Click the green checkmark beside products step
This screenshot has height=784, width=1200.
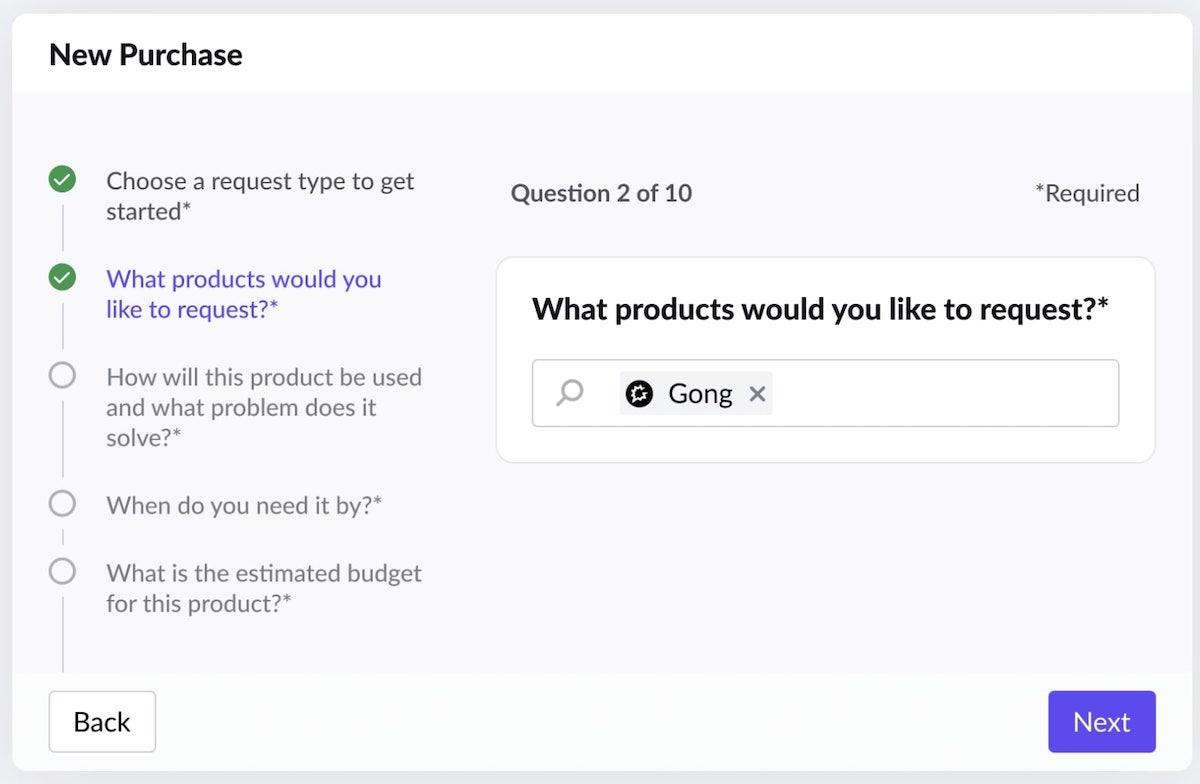pyautogui.click(x=62, y=278)
